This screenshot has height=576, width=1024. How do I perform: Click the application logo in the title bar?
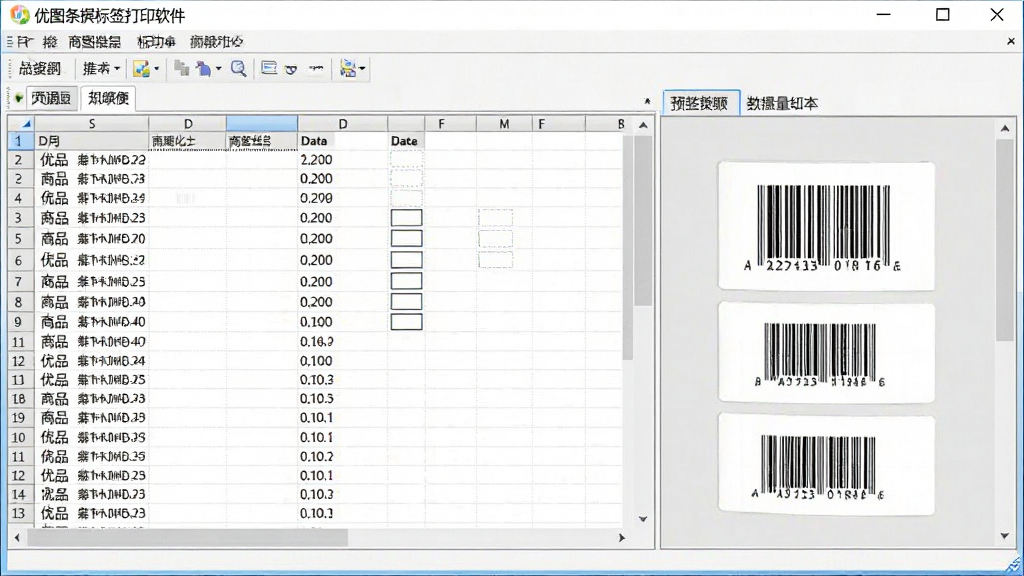(x=20, y=14)
